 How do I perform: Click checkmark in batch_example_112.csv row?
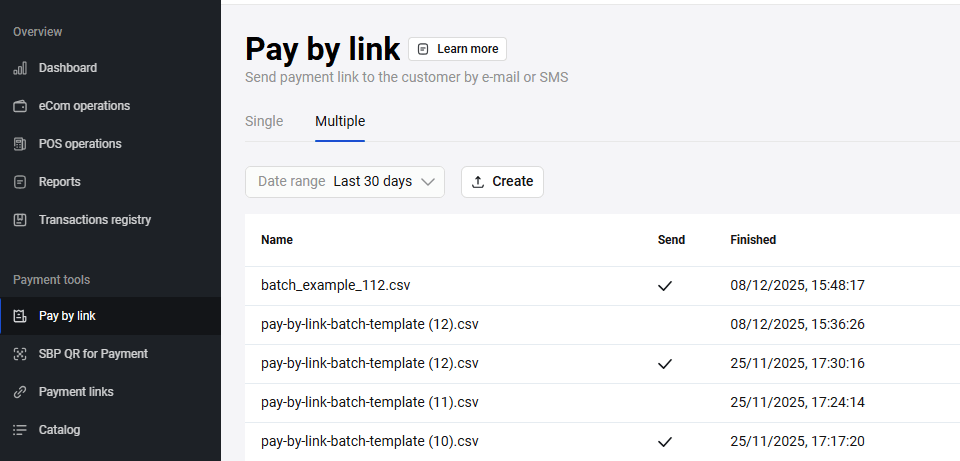point(665,286)
